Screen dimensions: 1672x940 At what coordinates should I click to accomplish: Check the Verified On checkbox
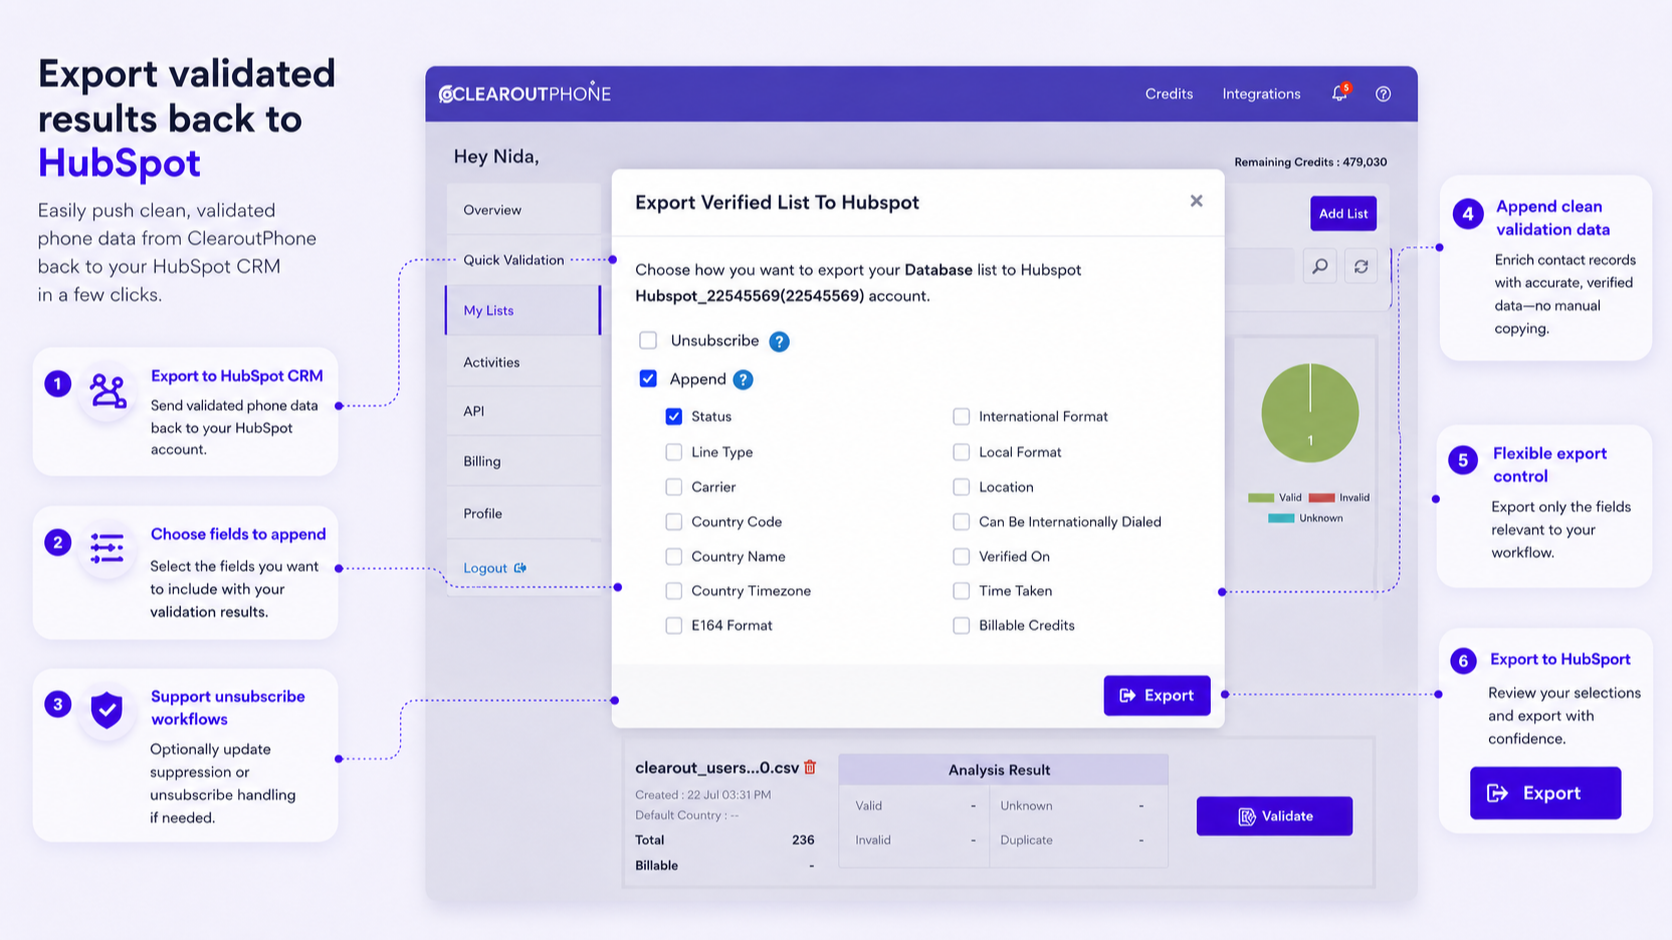pos(961,556)
